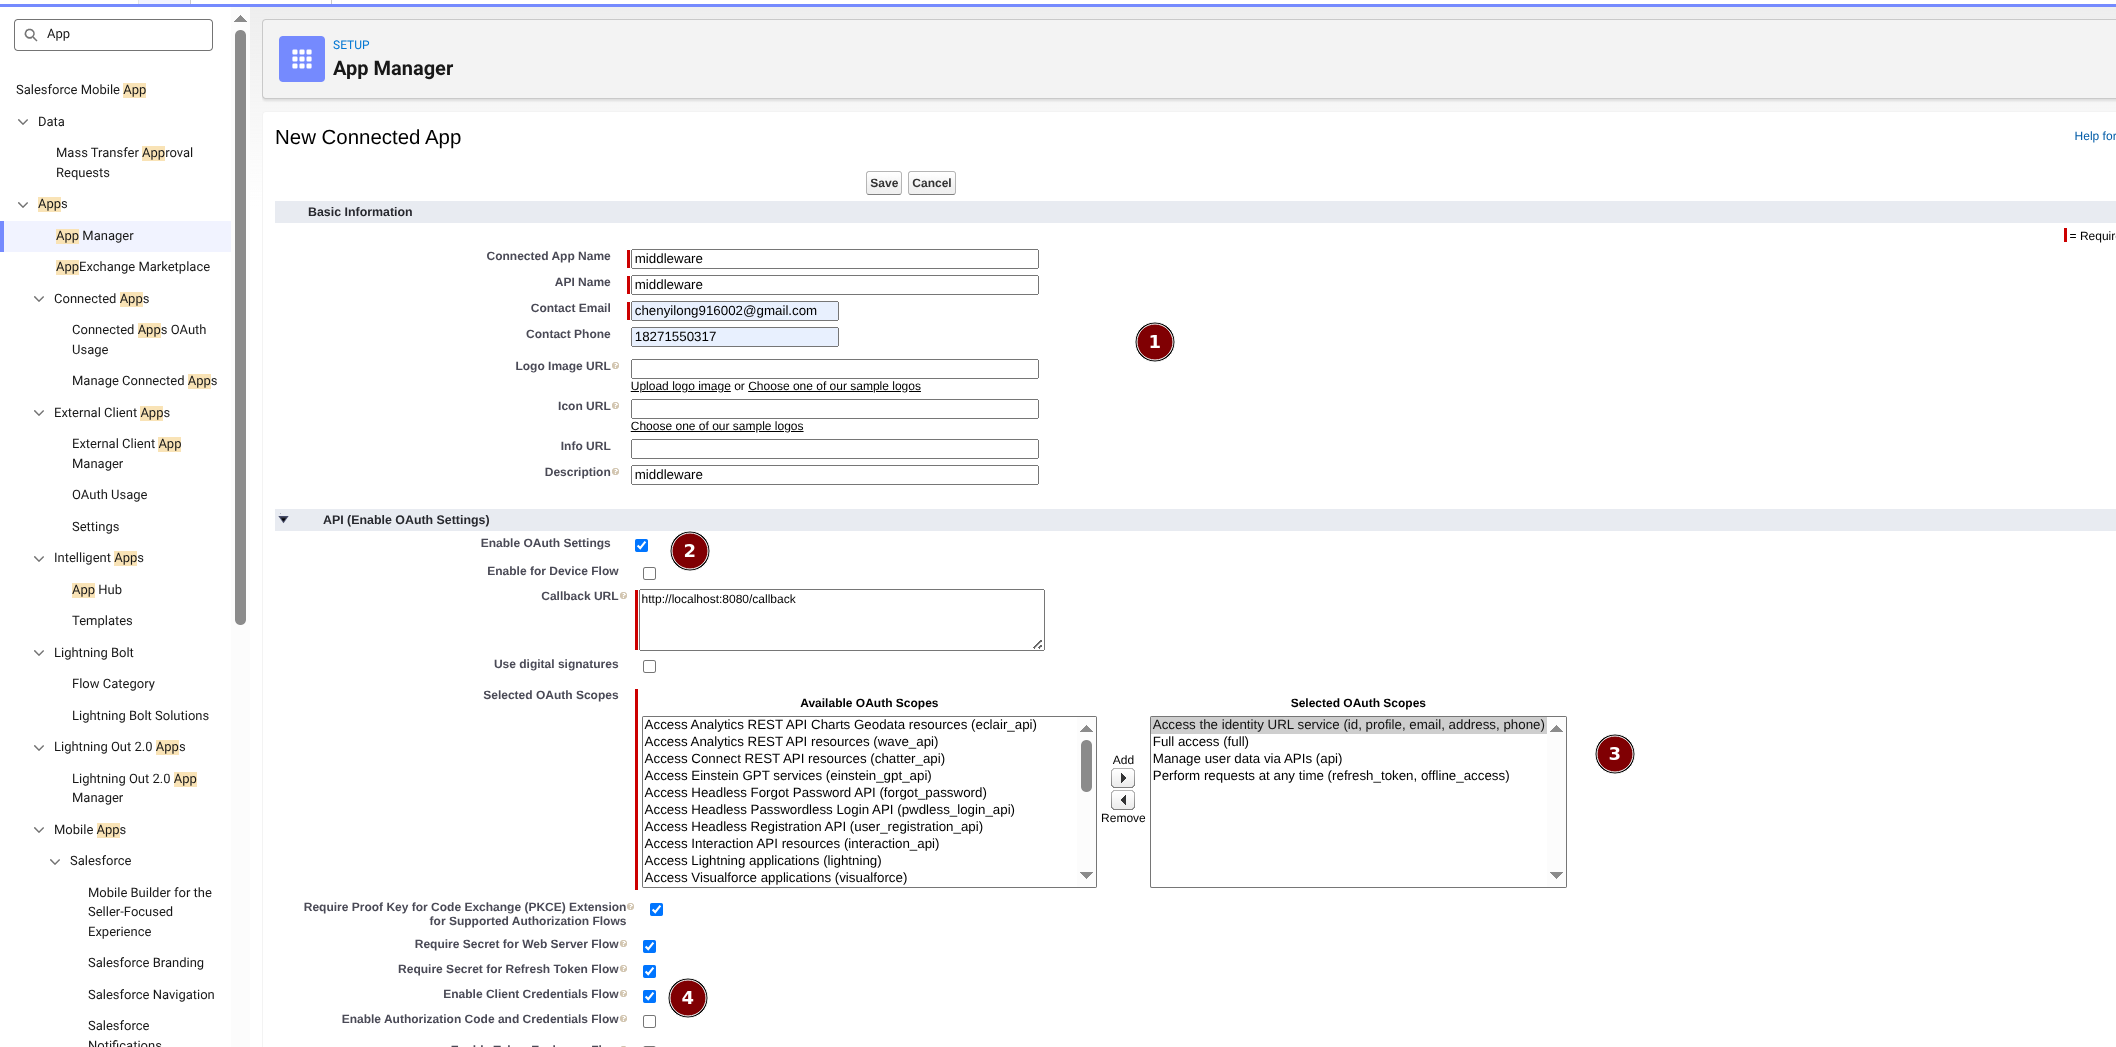Collapse the Data section in sidebar

tap(23, 122)
